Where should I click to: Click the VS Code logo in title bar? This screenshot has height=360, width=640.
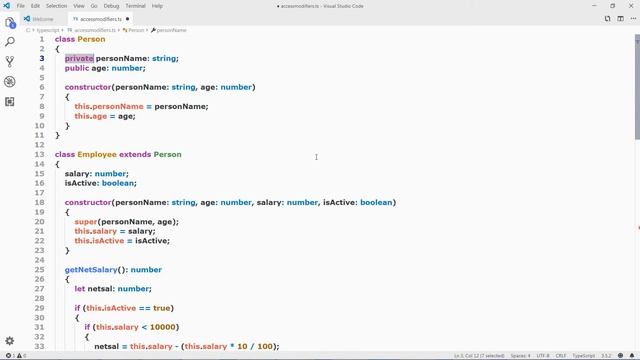[7, 6]
